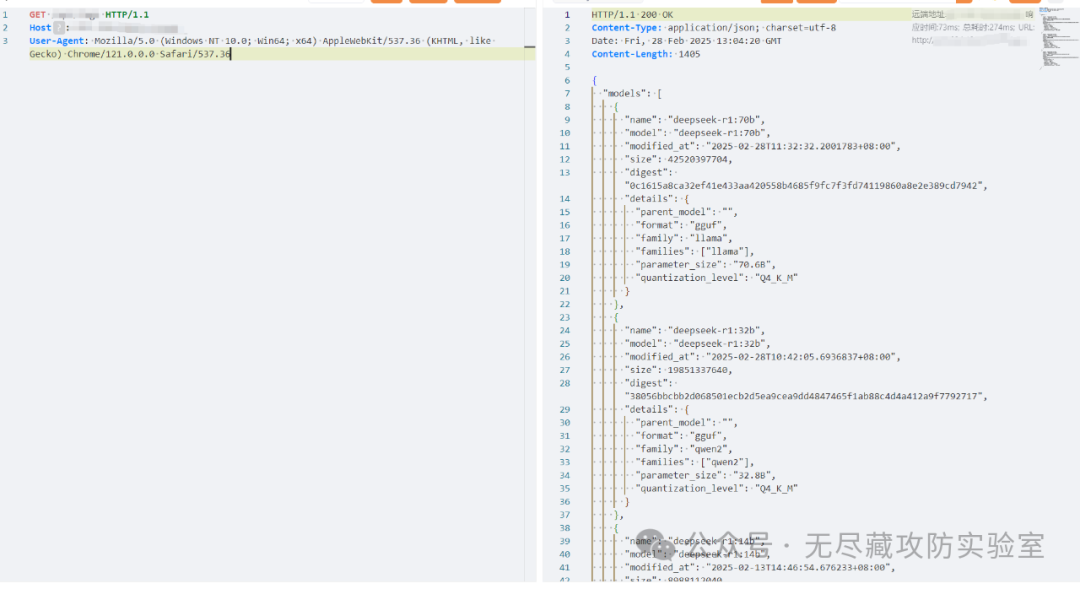Screen dimensions: 1080x589
Task: Click the "details" key on line 29
Action: [648, 409]
